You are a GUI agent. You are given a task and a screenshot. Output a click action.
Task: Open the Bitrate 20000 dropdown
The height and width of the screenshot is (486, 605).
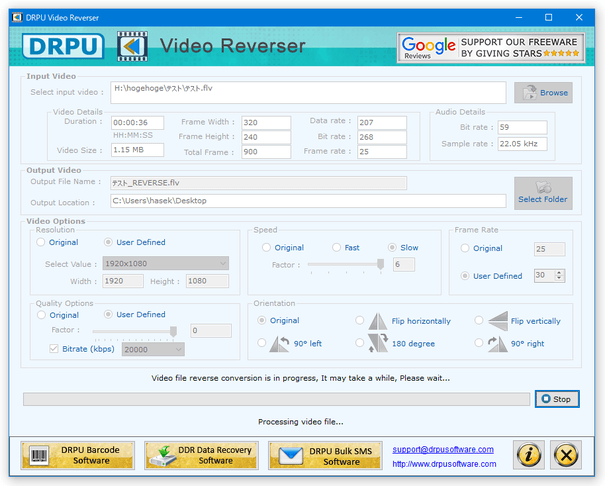click(153, 349)
